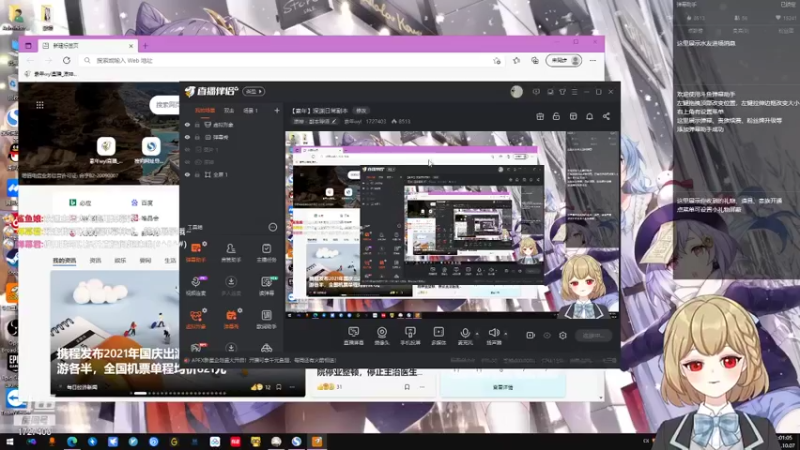Switch to the first highlighted scene tab
Image resolution: width=800 pixels, height=450 pixels.
(x=205, y=110)
